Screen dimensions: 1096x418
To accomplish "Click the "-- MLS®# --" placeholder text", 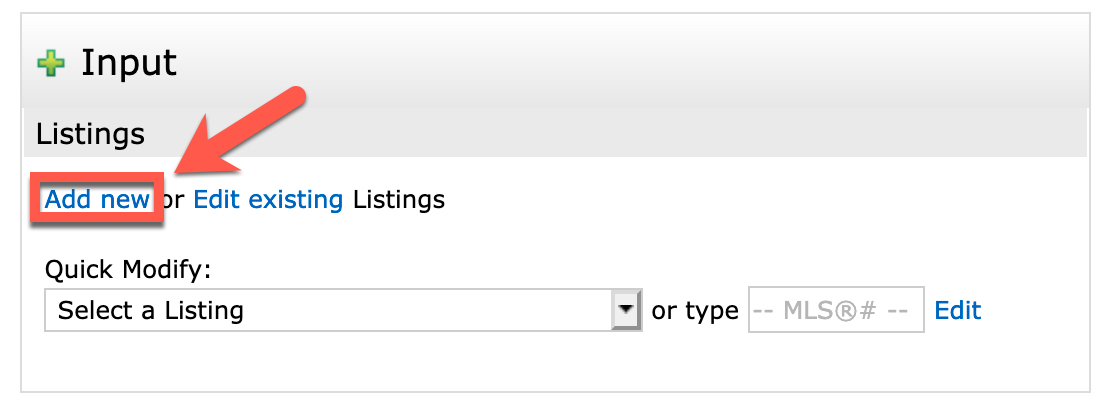I will (832, 310).
